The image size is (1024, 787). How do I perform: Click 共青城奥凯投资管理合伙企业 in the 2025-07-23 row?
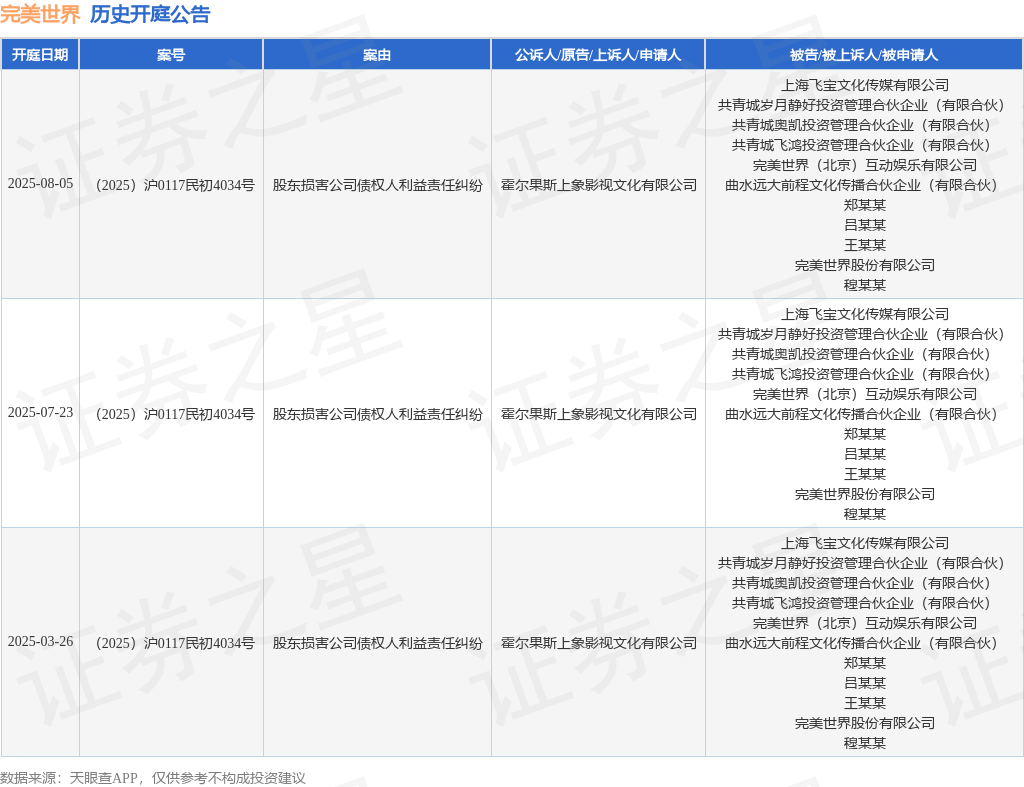823,354
